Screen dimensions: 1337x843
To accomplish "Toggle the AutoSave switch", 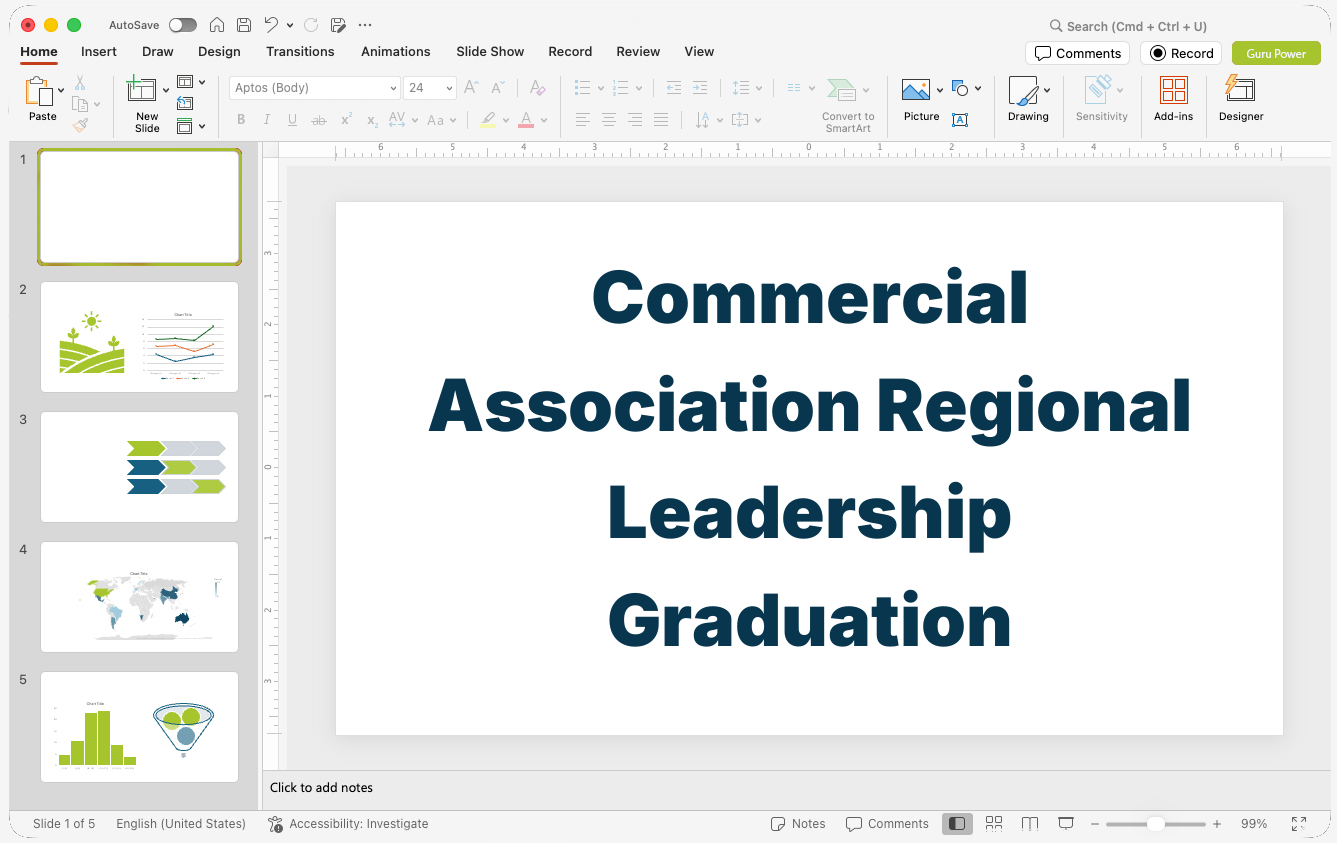I will coord(183,25).
